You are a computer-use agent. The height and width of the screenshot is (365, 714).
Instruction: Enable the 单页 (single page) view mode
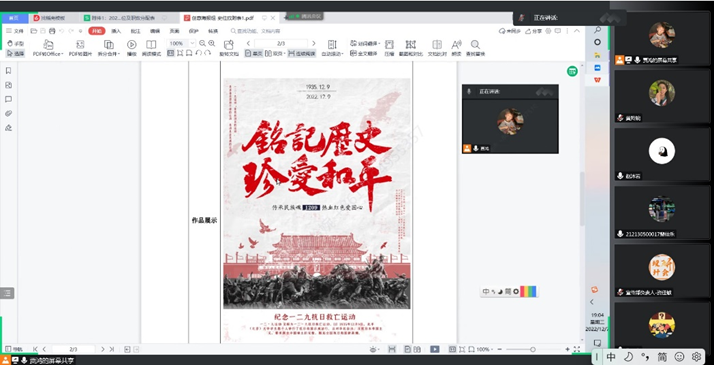(254, 53)
